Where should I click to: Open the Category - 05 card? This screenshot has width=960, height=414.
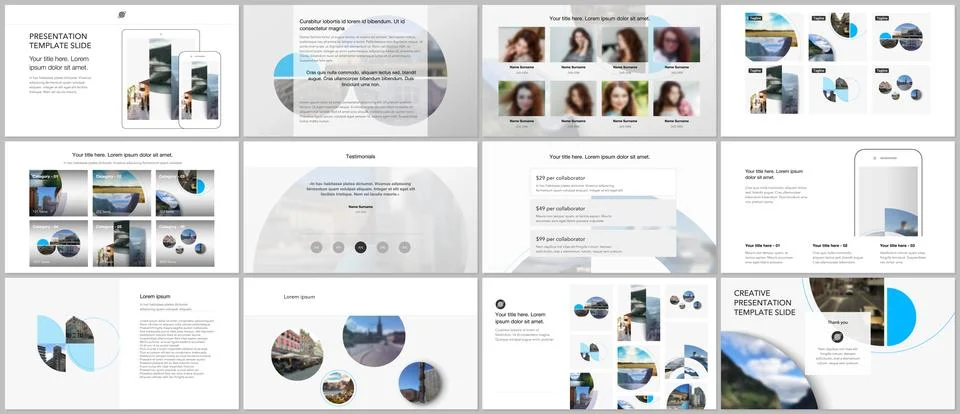coord(122,243)
